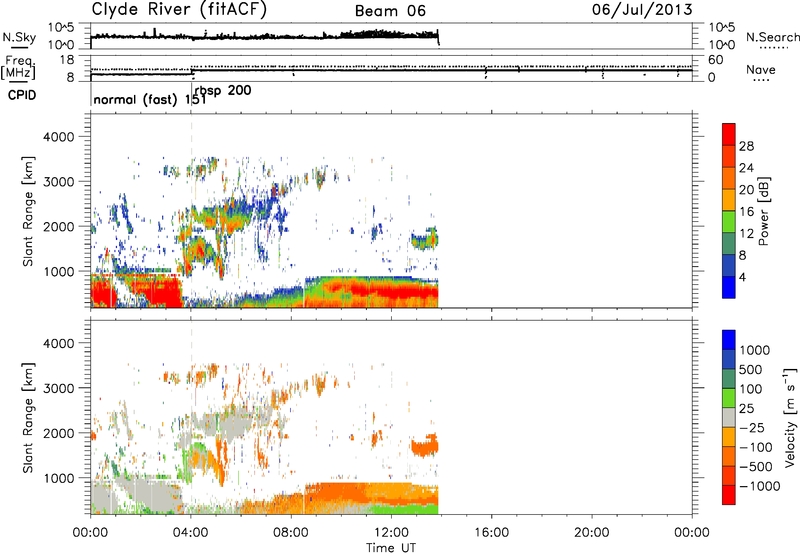The image size is (800, 554).
Task: Click the "12:00" time tick label
Action: pos(391,533)
